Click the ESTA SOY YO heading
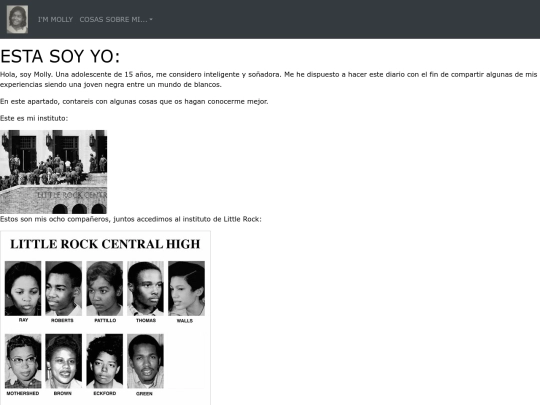 click(x=60, y=56)
